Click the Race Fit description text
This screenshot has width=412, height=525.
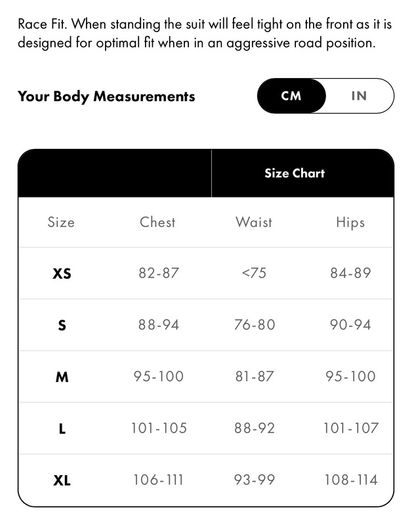[x=204, y=33]
